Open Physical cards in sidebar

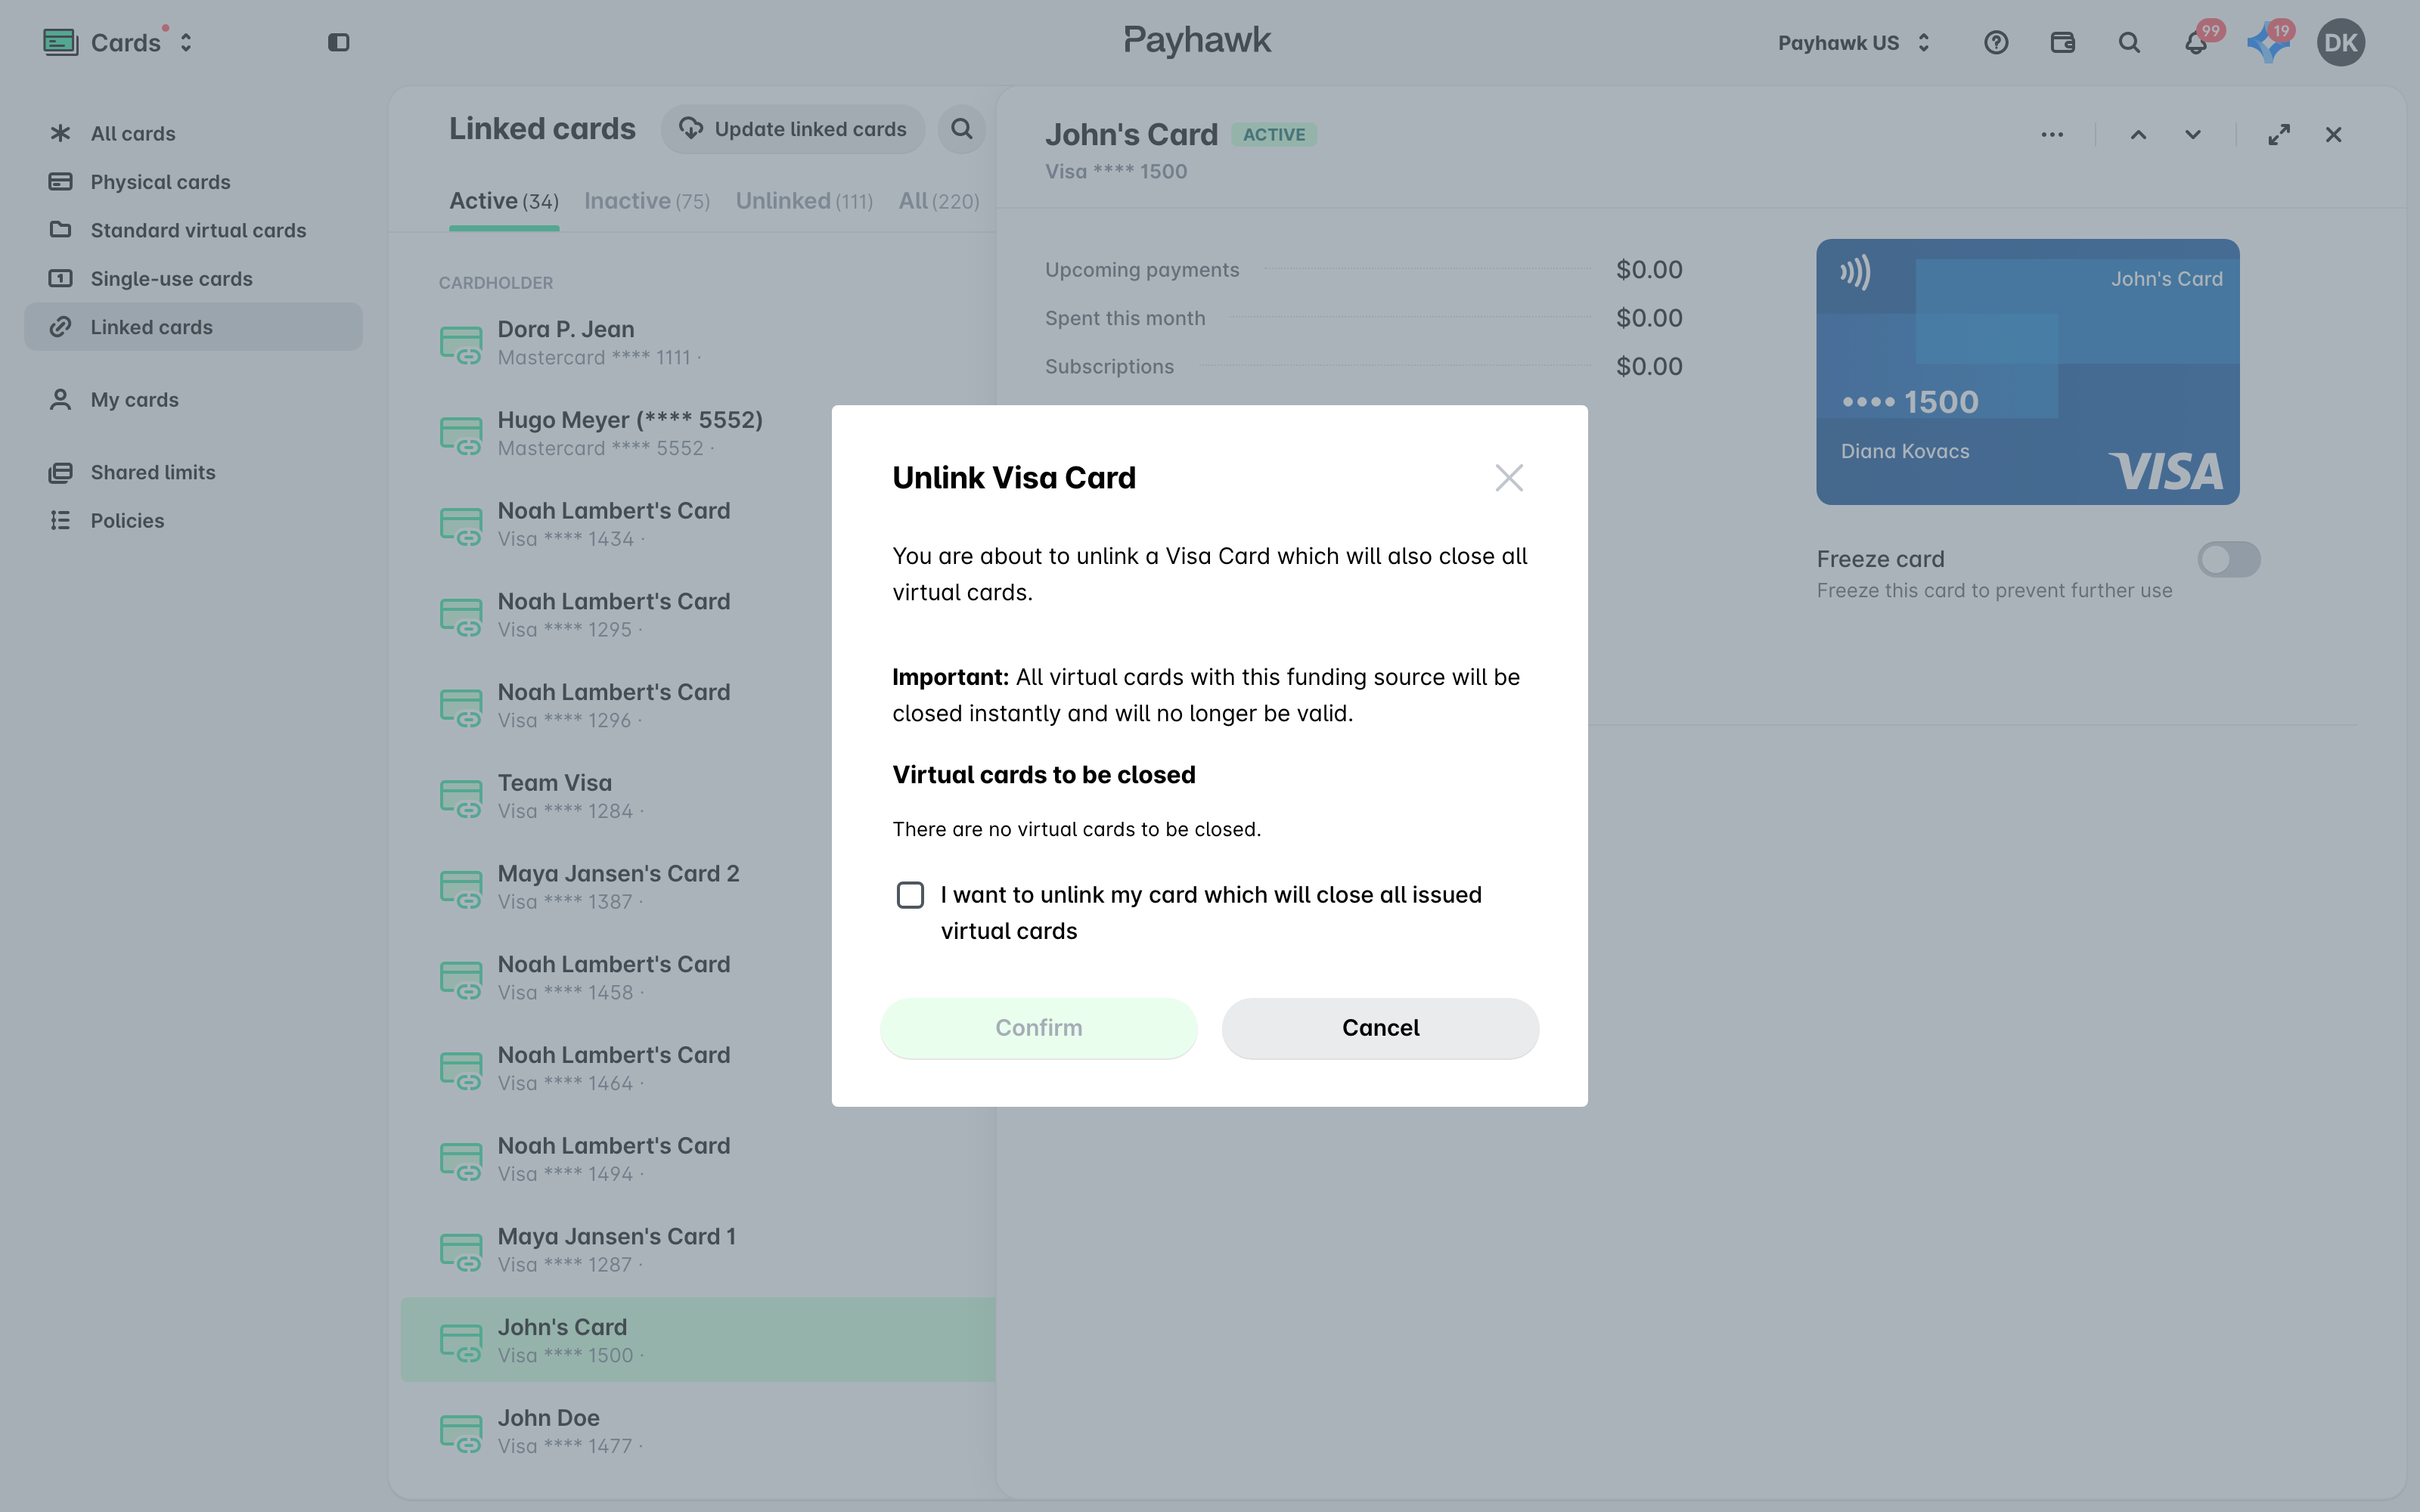pyautogui.click(x=193, y=182)
